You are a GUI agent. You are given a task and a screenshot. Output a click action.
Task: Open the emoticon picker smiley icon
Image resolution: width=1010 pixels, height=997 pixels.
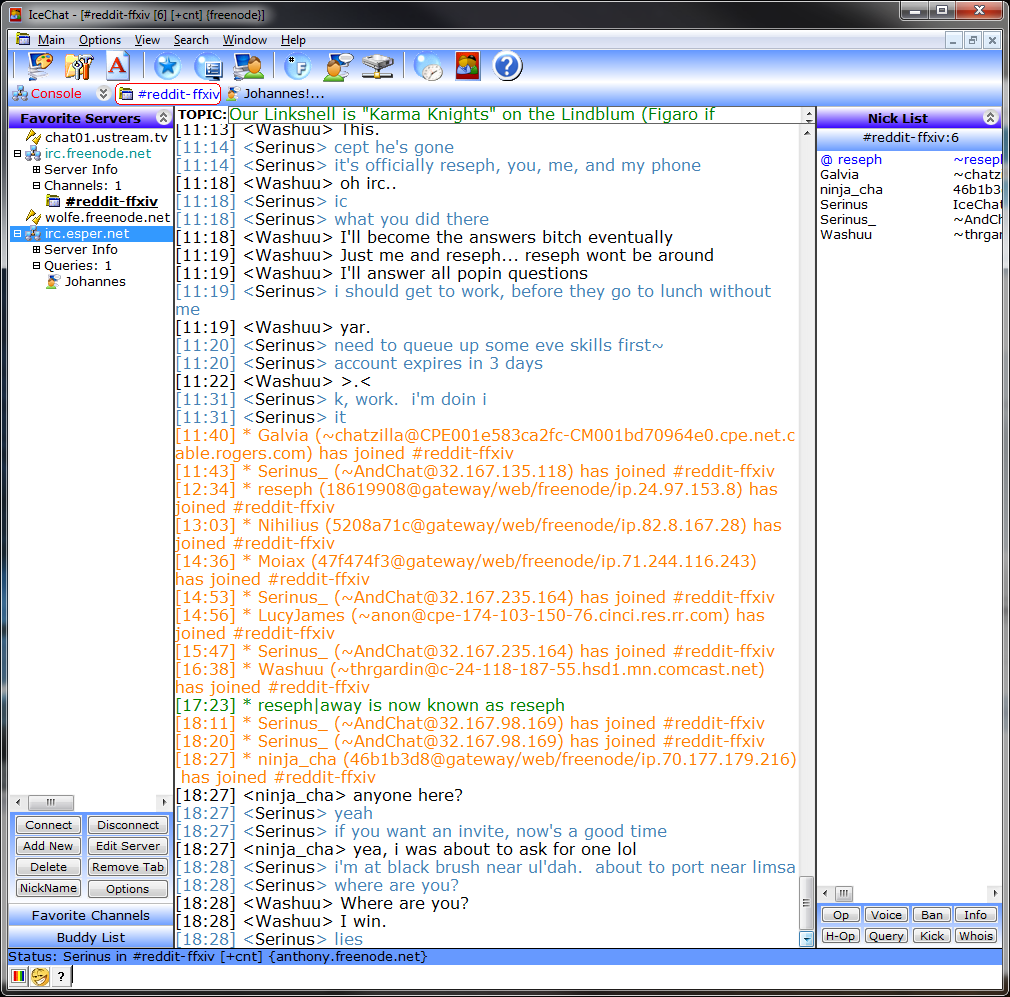click(40, 977)
